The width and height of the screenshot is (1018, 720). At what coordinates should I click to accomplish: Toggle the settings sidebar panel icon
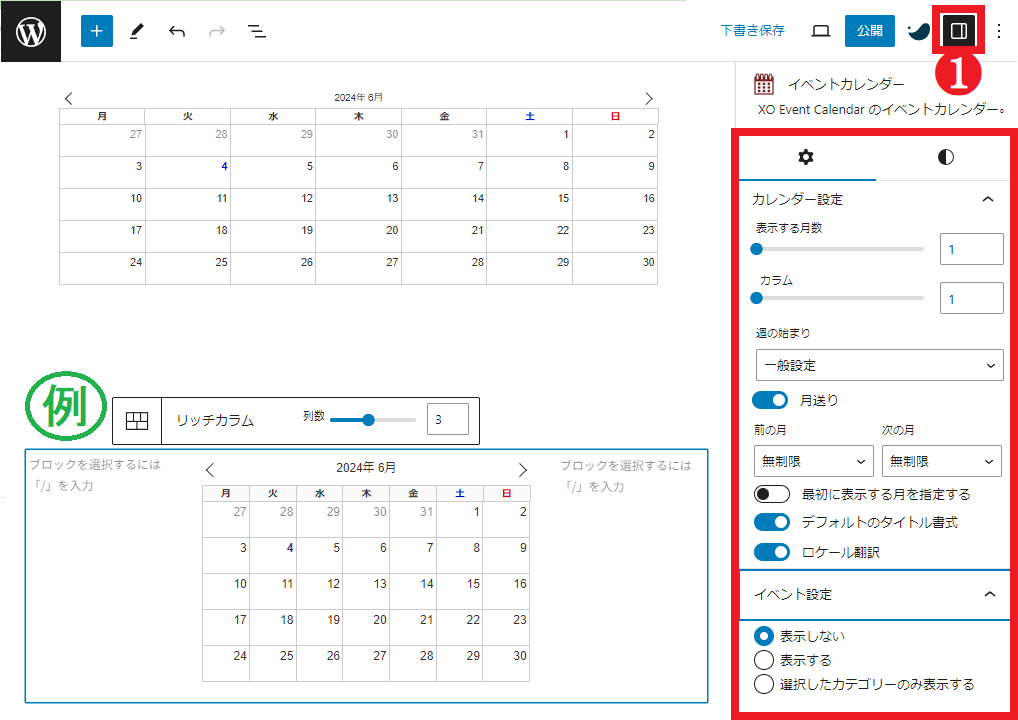click(x=958, y=31)
